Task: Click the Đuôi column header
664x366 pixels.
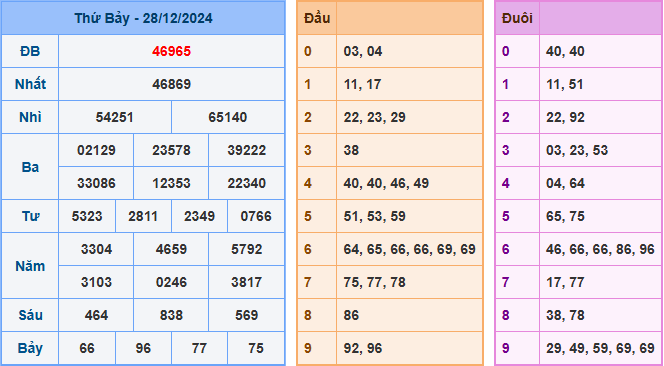Action: 517,19
